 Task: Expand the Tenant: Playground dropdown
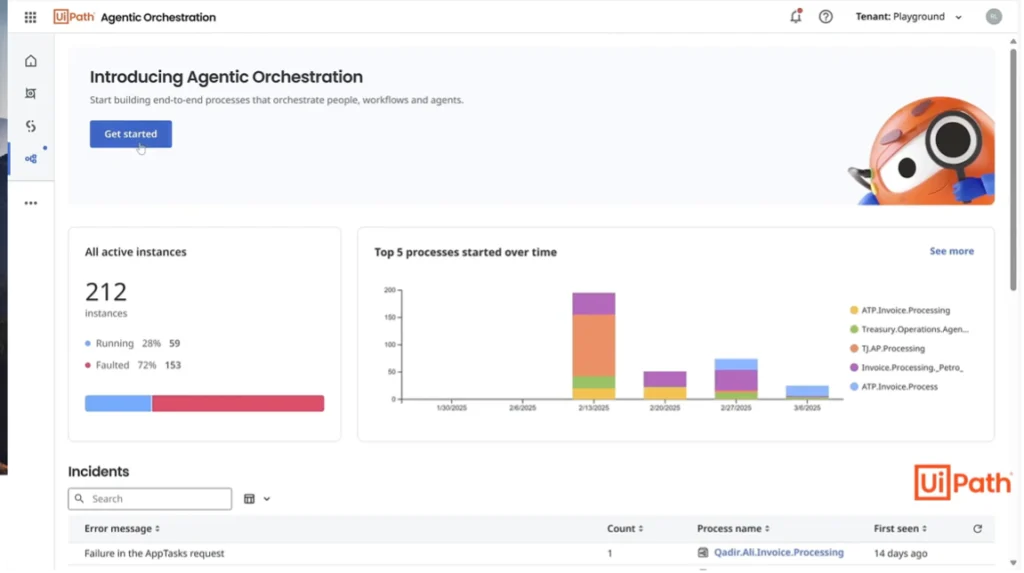point(908,16)
